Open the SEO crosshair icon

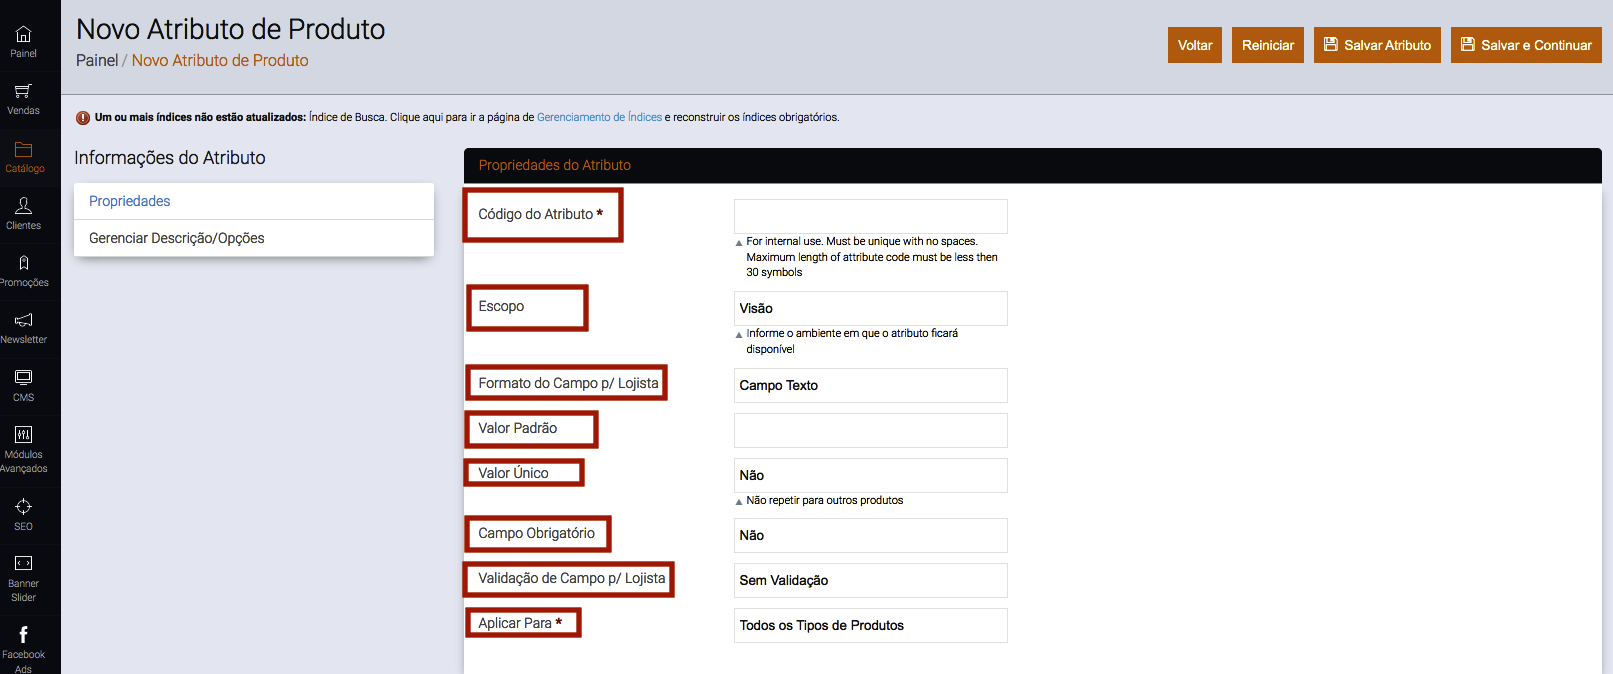click(x=23, y=506)
